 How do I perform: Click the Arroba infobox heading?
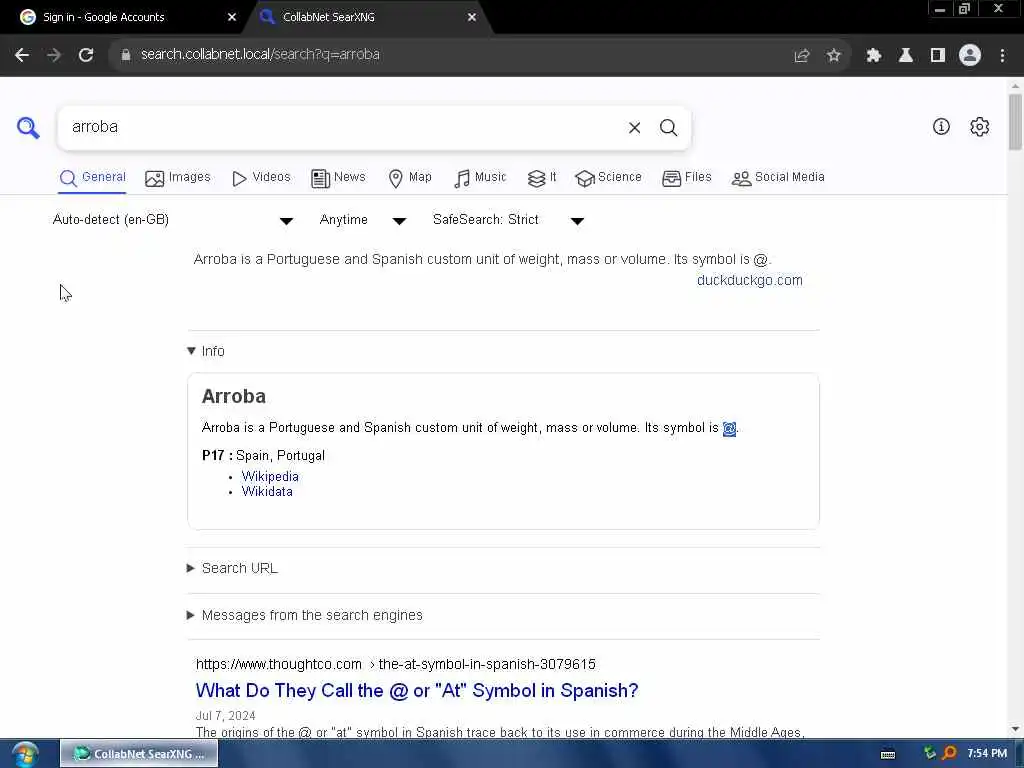coord(234,396)
